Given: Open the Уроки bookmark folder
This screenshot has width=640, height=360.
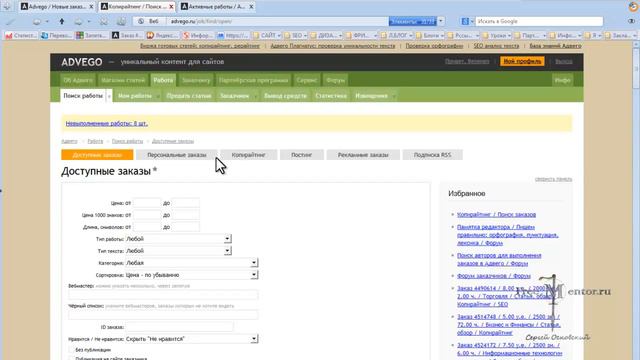Looking at the screenshot, I should (x=497, y=36).
